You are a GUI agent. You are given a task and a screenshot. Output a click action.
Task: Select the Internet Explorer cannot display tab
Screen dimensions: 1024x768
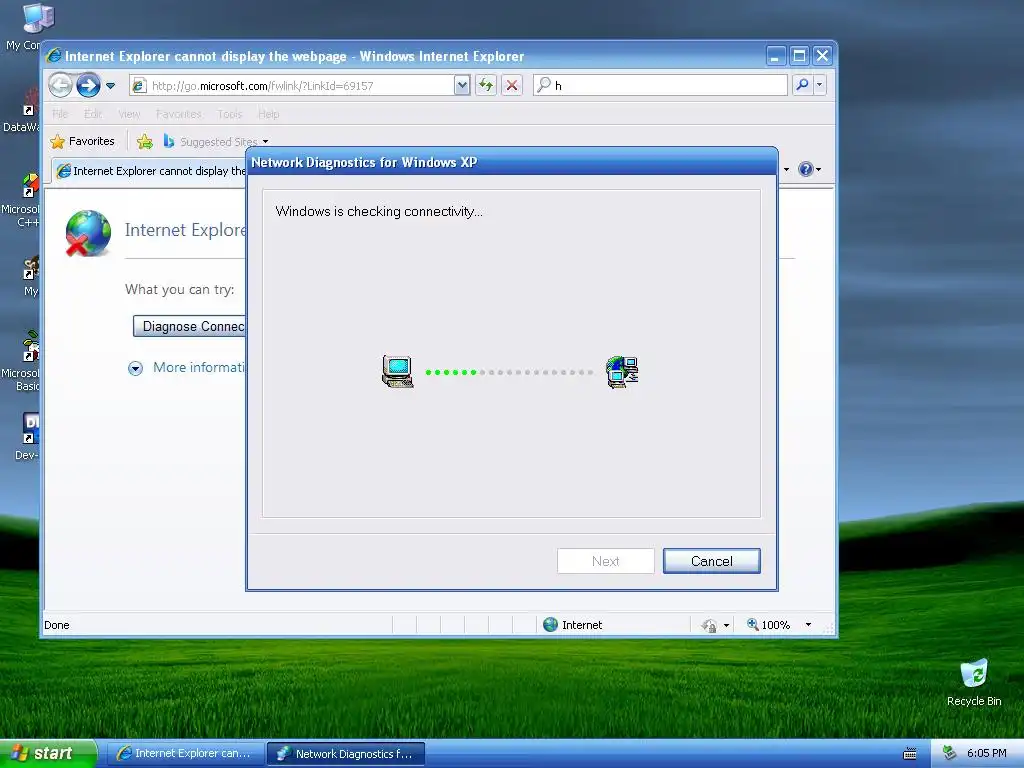pos(150,170)
